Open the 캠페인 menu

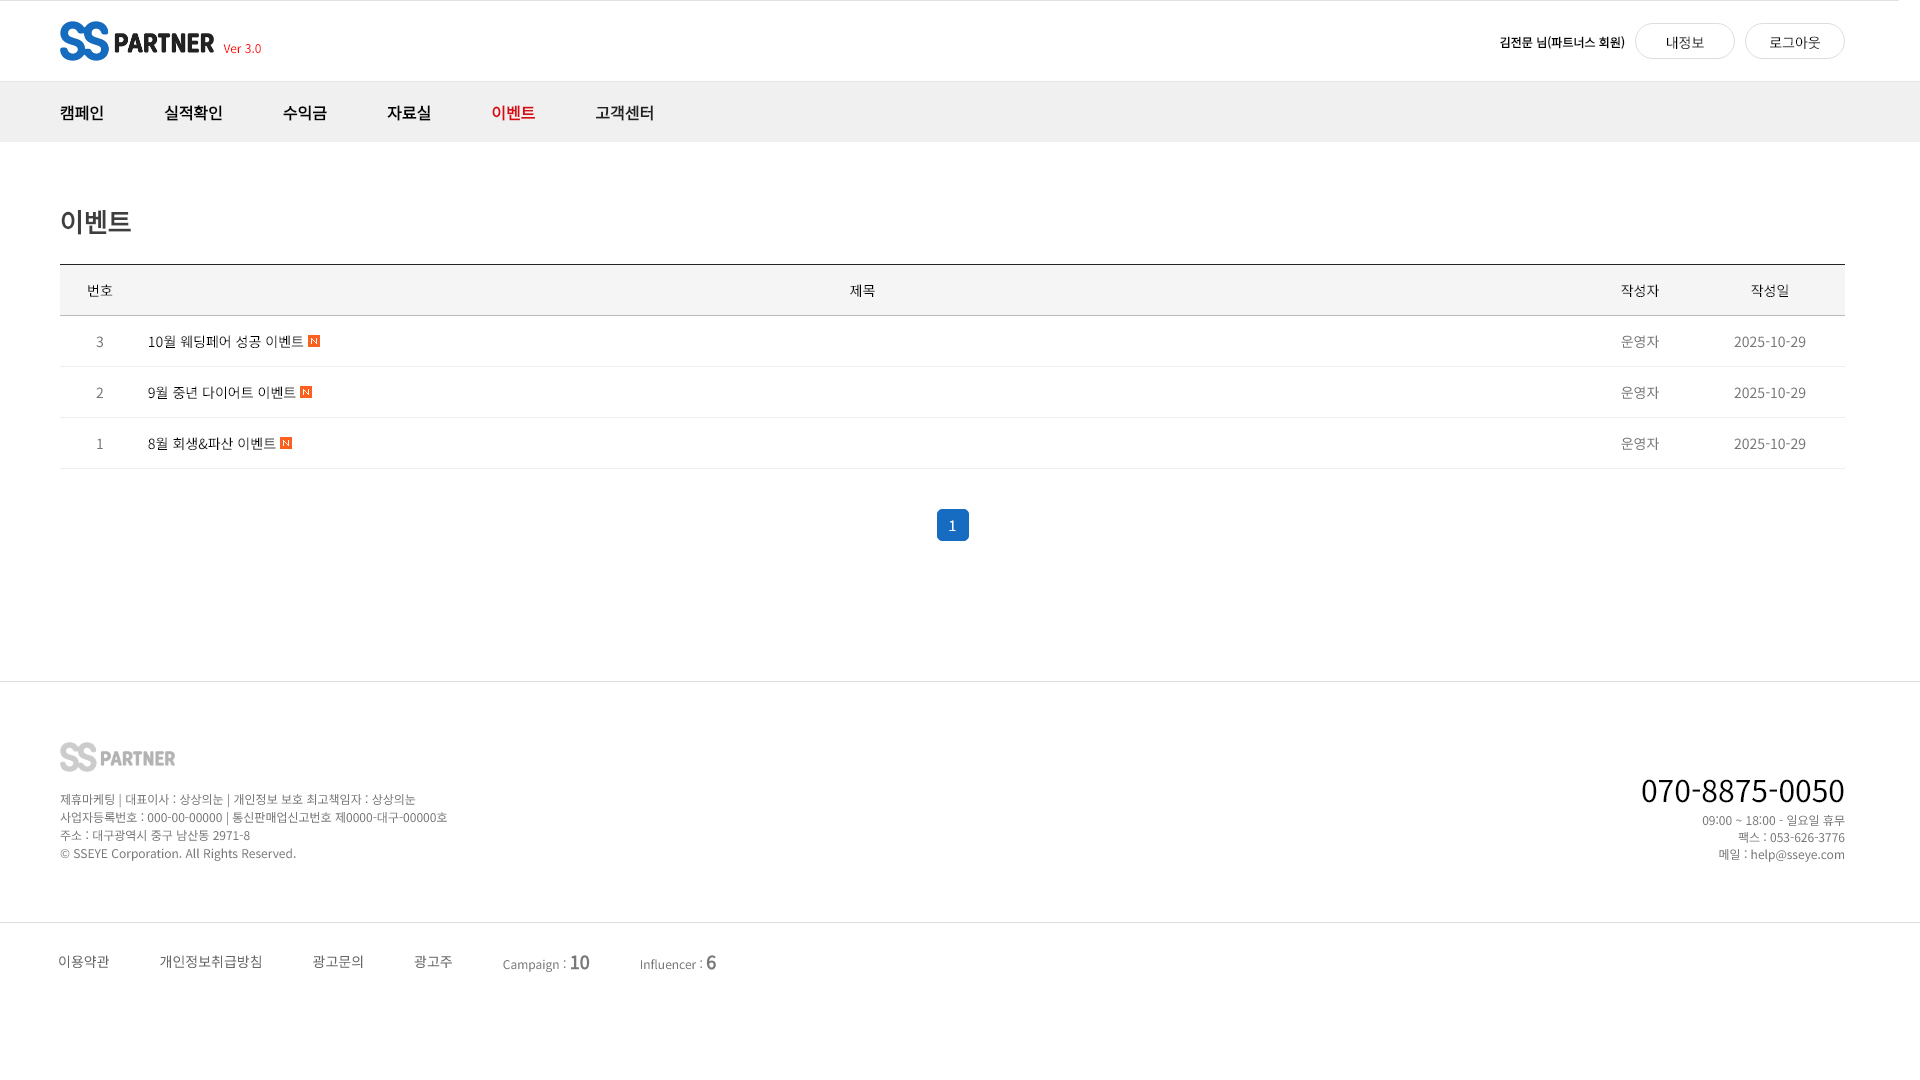[82, 112]
